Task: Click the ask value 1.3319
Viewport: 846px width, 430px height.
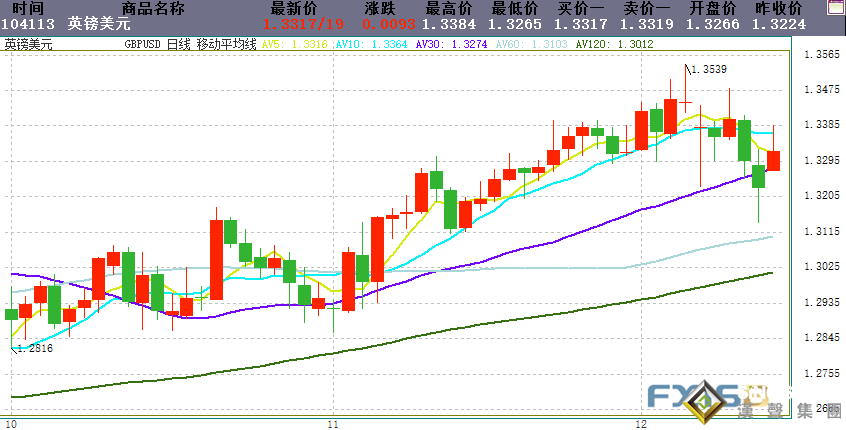Action: [646, 24]
